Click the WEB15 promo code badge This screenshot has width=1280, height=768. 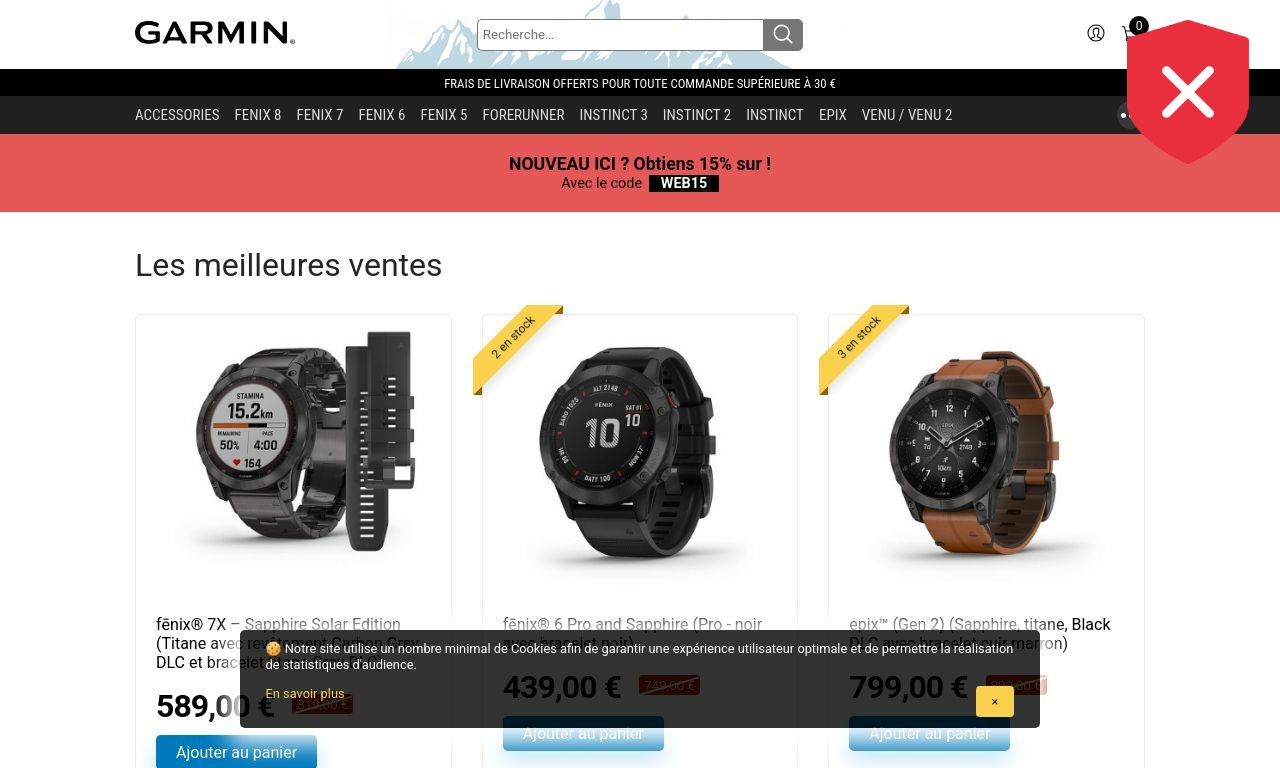(x=684, y=183)
